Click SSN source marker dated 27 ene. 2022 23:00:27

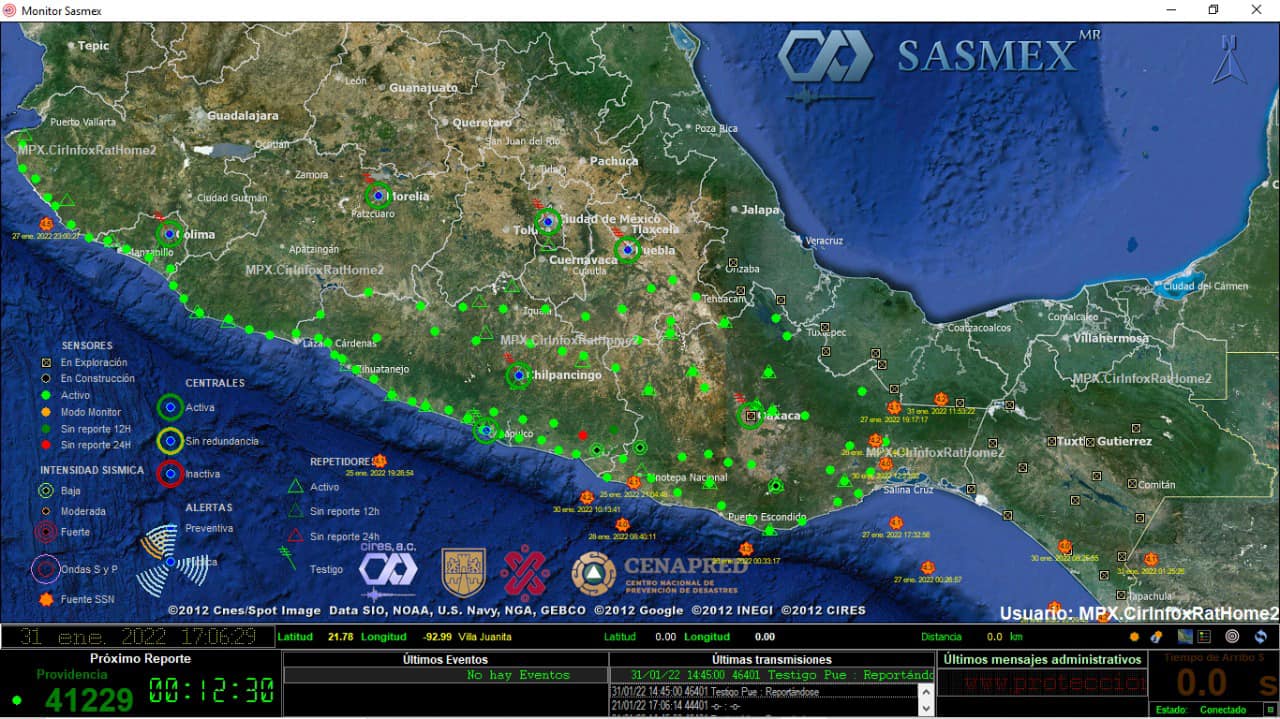[x=46, y=224]
